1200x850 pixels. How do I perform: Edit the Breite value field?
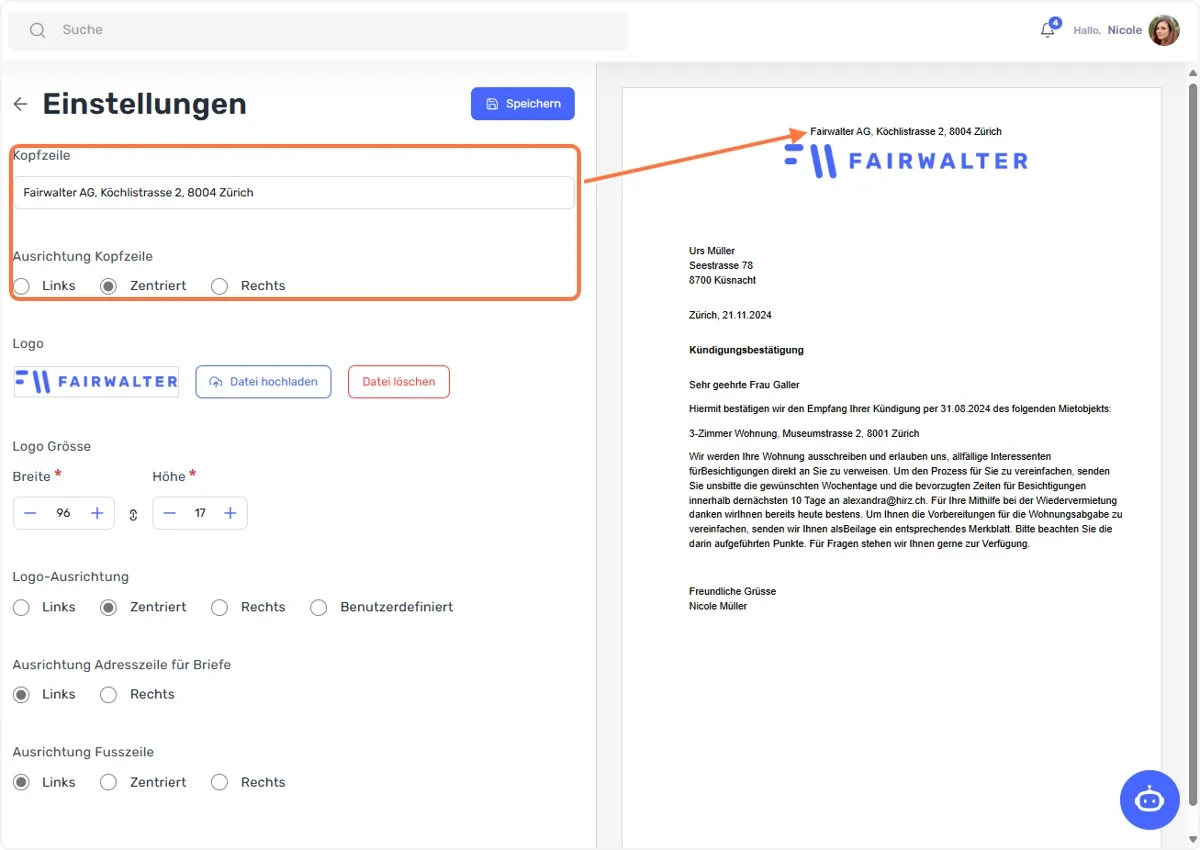tap(63, 513)
